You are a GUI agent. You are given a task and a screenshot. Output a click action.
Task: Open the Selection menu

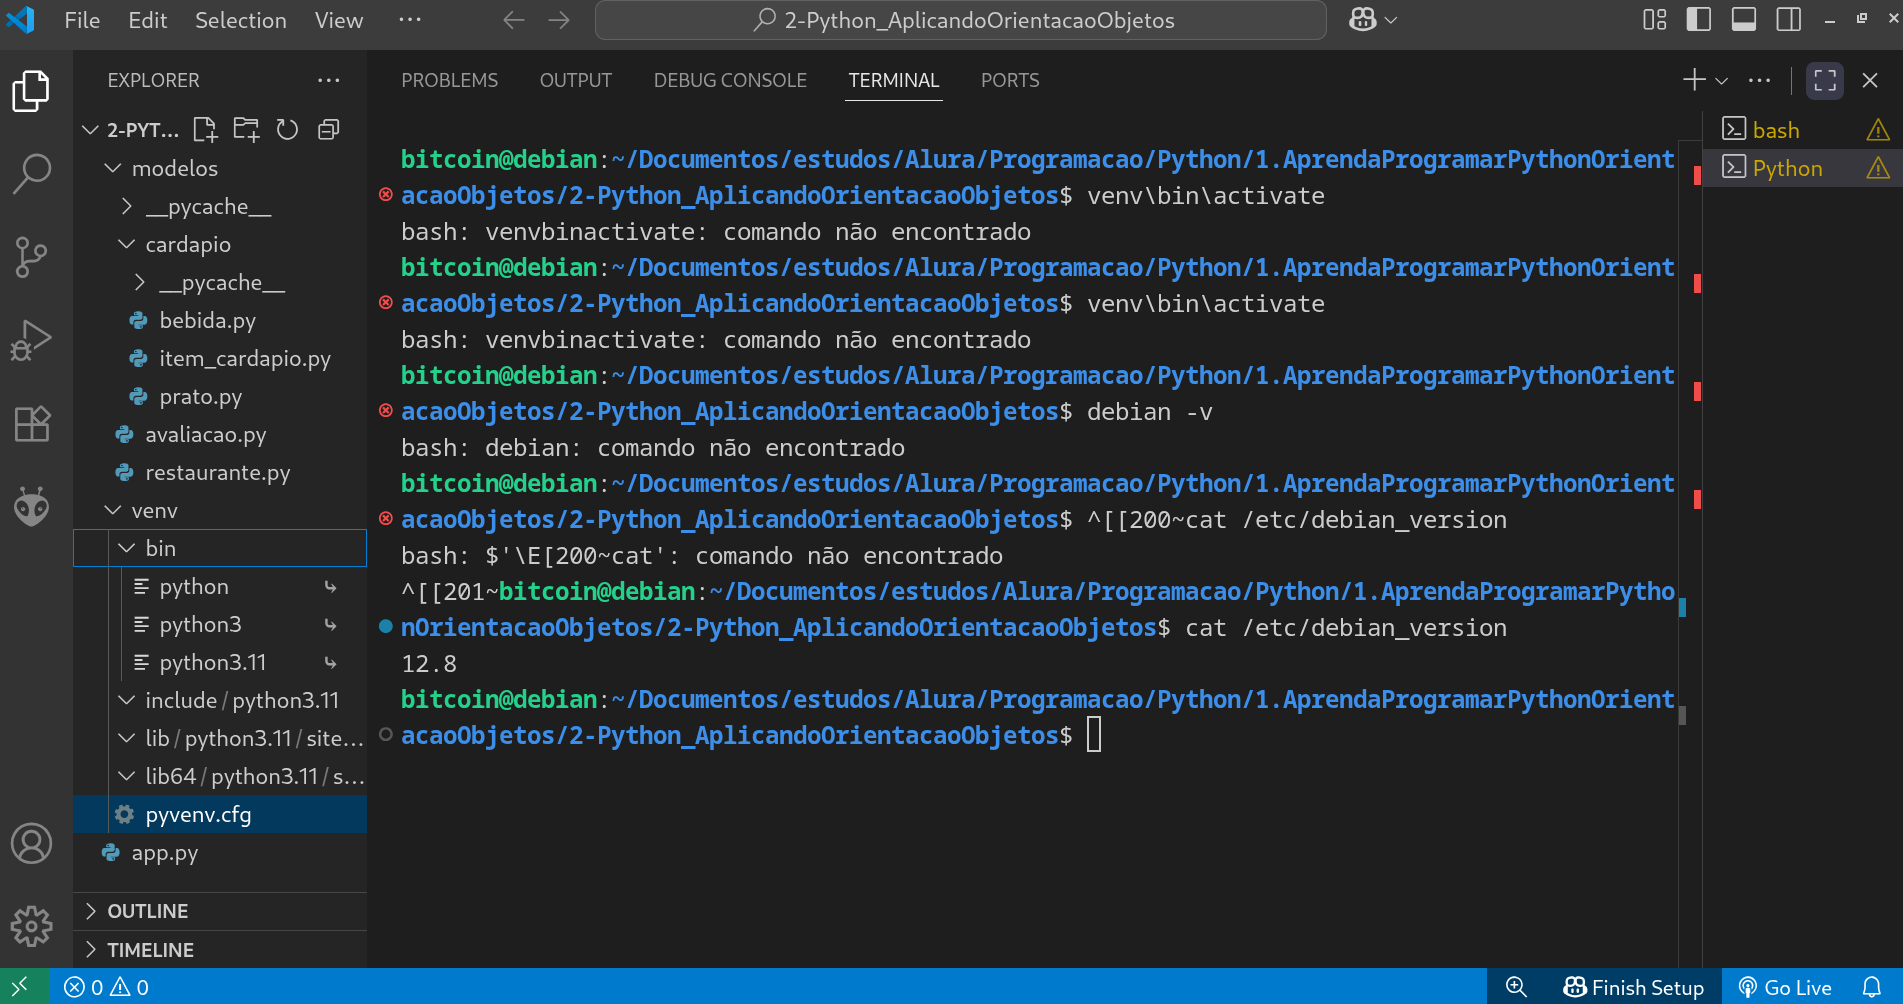[240, 20]
